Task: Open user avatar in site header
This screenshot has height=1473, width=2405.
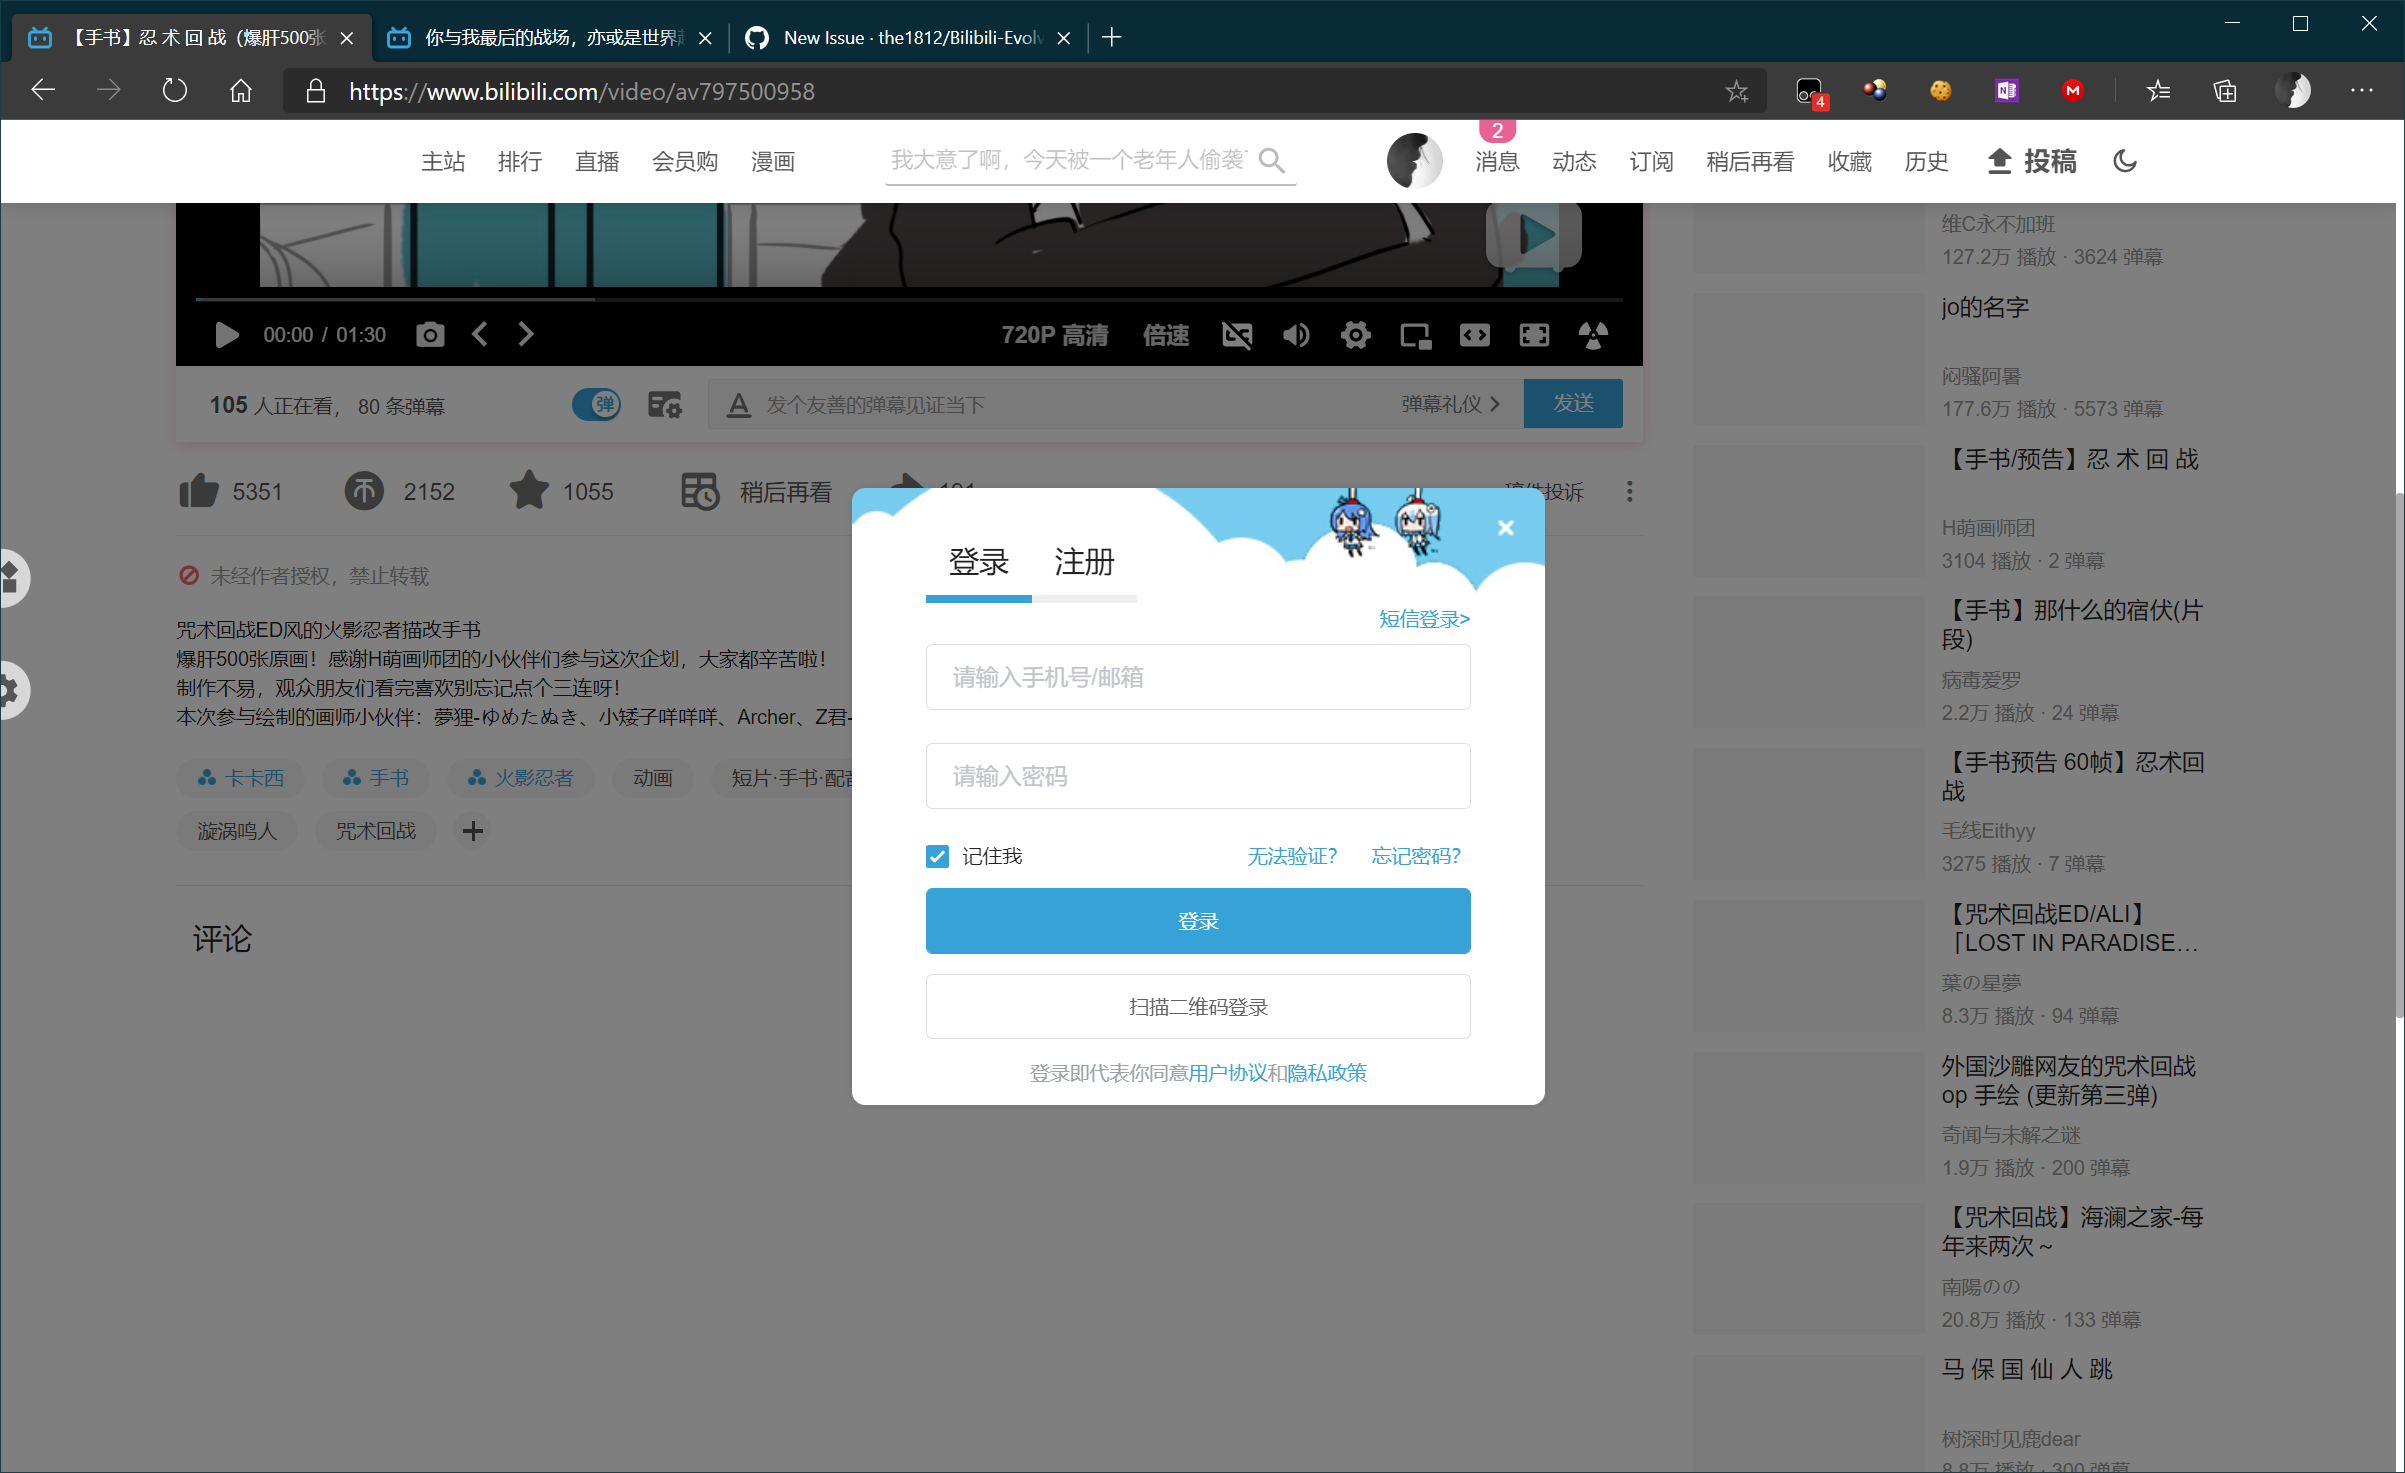Action: tap(1414, 161)
